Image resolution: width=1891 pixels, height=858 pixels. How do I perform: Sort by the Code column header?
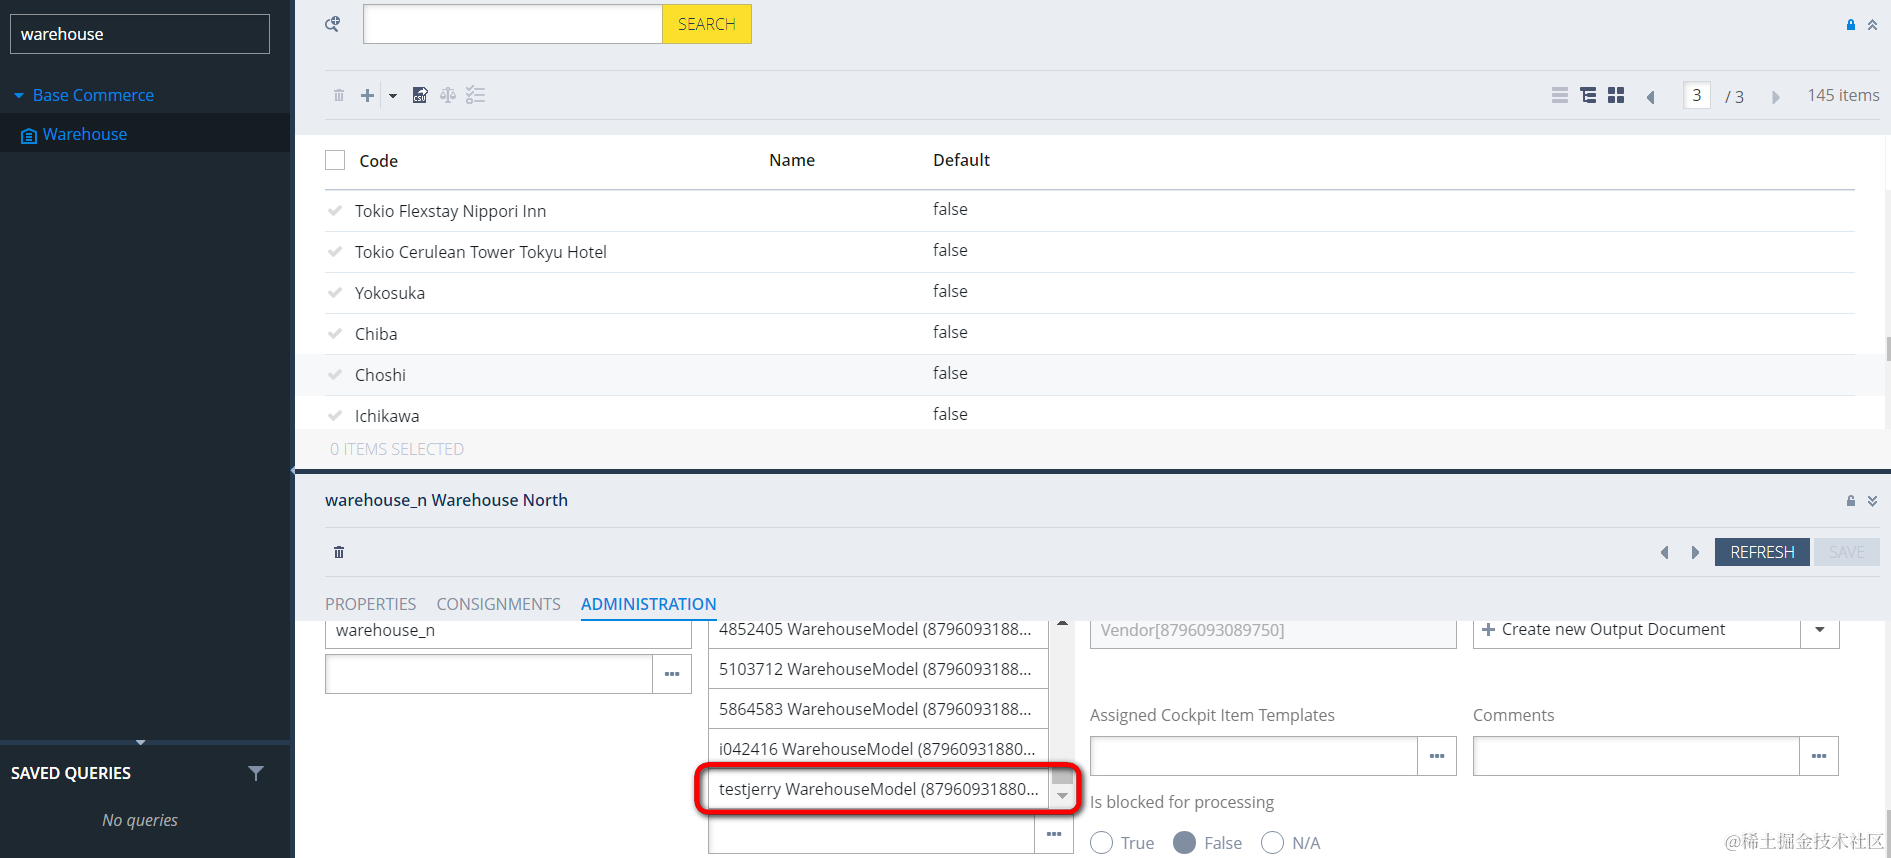tap(378, 161)
